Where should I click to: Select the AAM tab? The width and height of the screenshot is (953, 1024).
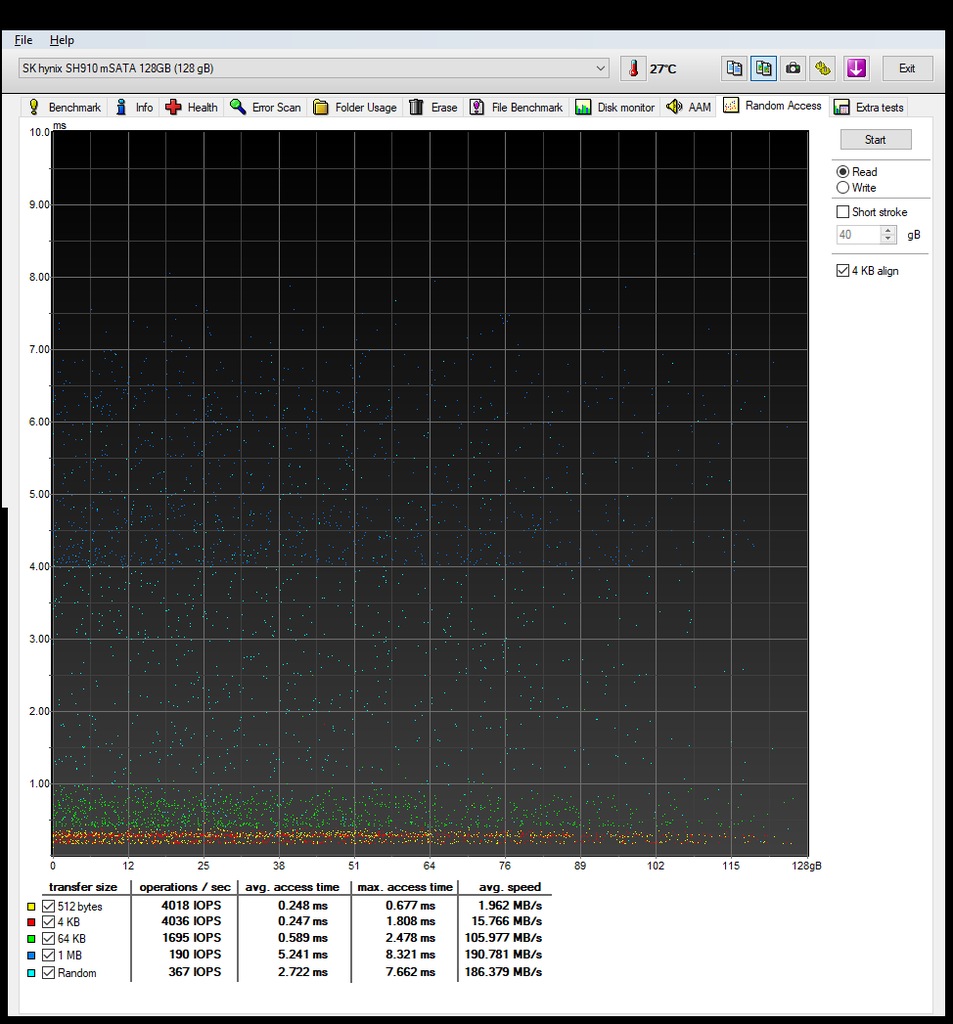[688, 107]
